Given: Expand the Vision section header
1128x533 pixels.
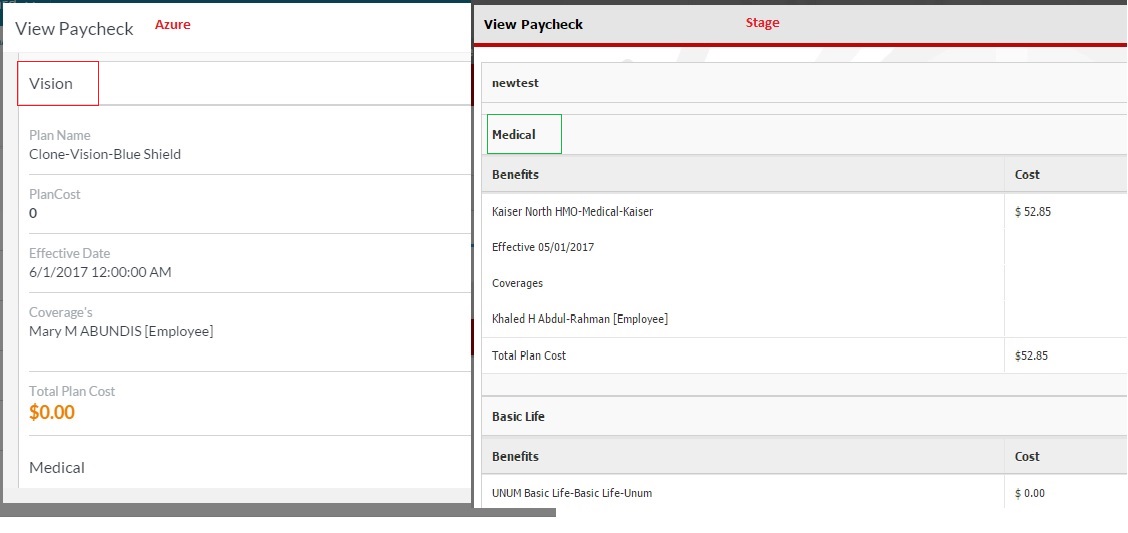Looking at the screenshot, I should click(52, 84).
